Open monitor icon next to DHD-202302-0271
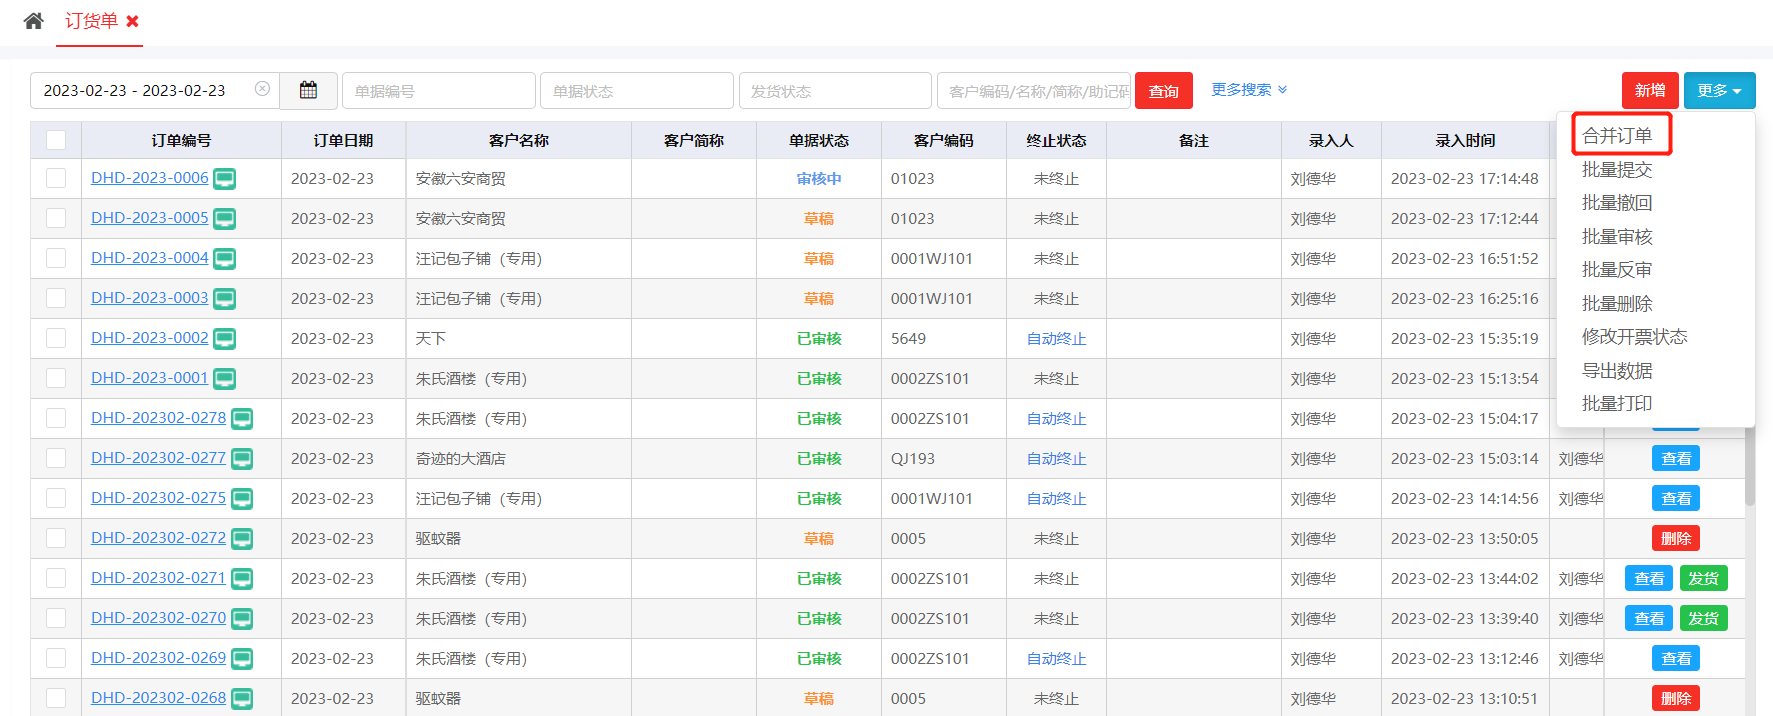Viewport: 1773px width, 716px height. 242,579
